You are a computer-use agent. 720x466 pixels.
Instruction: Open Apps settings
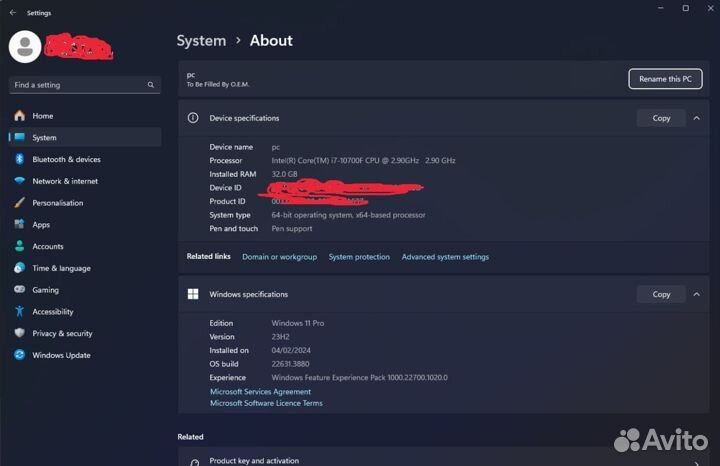pyautogui.click(x=85, y=224)
